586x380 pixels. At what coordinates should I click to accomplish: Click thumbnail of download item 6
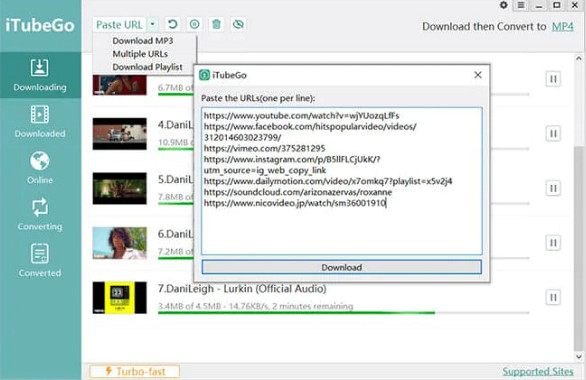(x=120, y=243)
